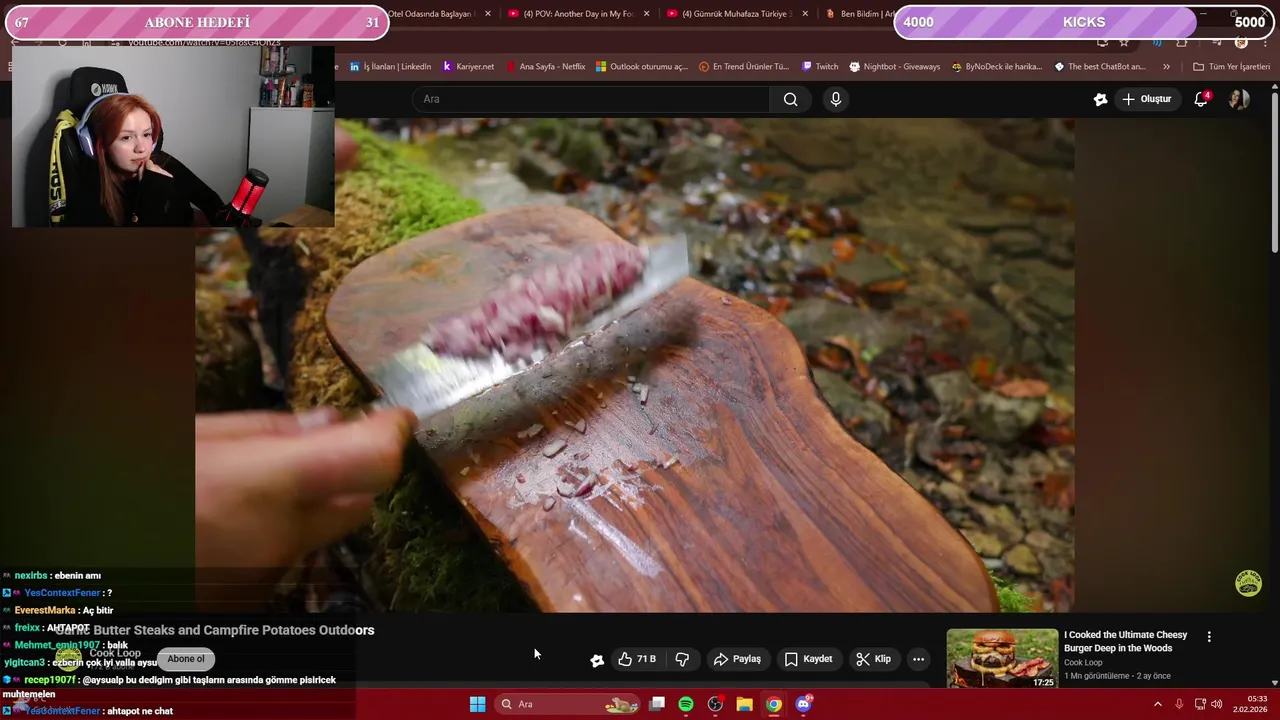Switch to Gümrük Muhafaza Türkiye tab
The height and width of the screenshot is (720, 1280).
point(735,14)
